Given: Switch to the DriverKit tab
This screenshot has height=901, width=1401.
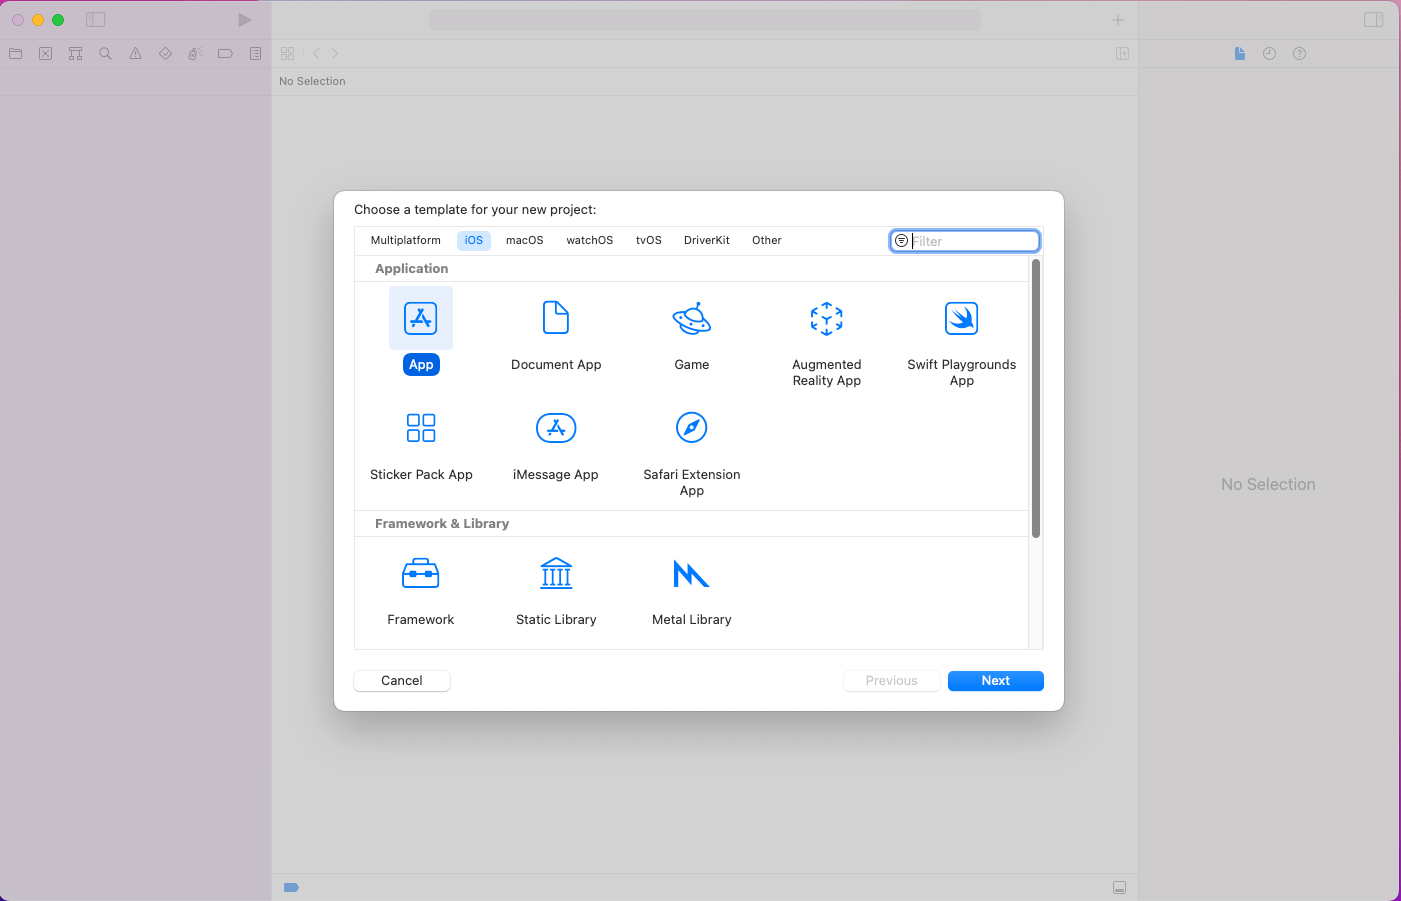Looking at the screenshot, I should tap(706, 241).
